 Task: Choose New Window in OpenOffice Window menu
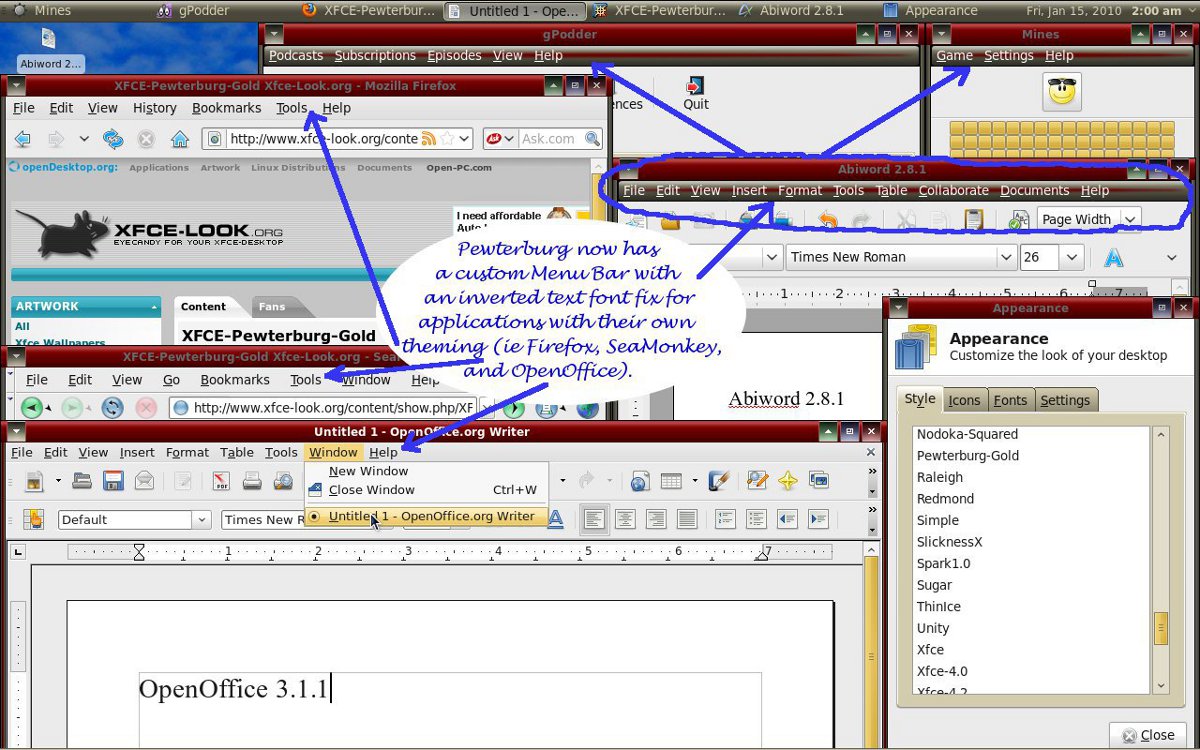(x=427, y=471)
